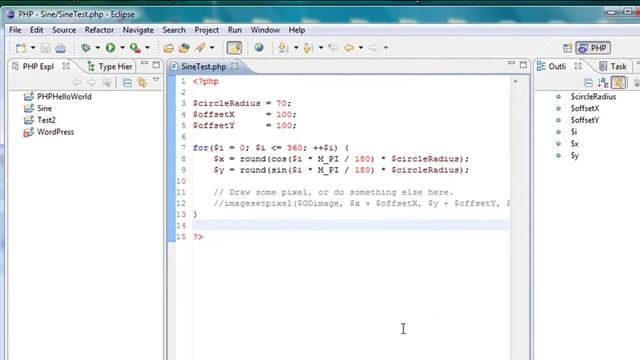Open the Project menu
This screenshot has height=360, width=640.
click(207, 30)
